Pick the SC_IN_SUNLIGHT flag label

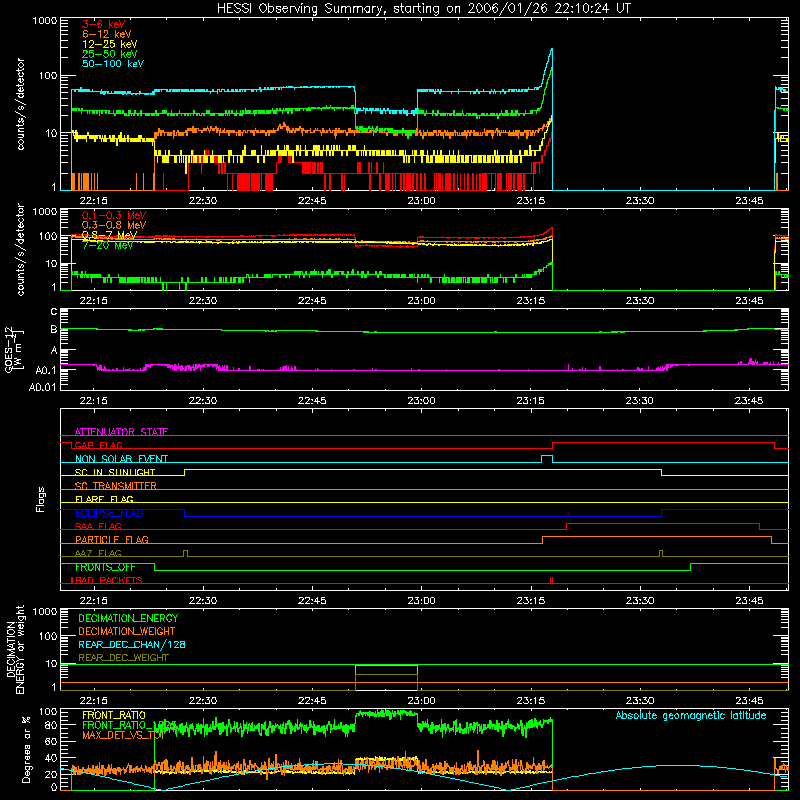(115, 472)
